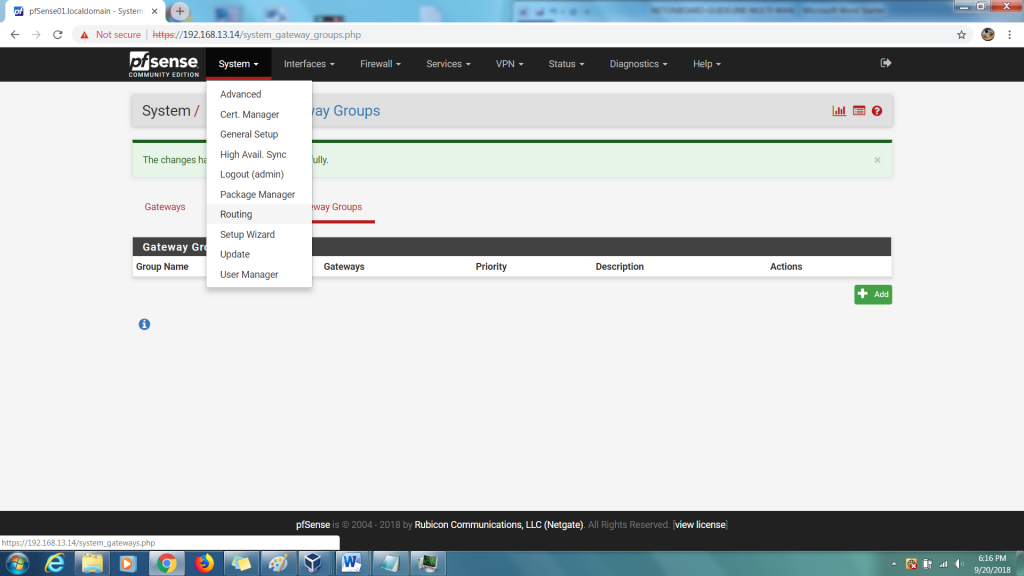Open the traffic graph icon in the breadcrumb bar
Screen dimensions: 1024x576
tap(838, 110)
